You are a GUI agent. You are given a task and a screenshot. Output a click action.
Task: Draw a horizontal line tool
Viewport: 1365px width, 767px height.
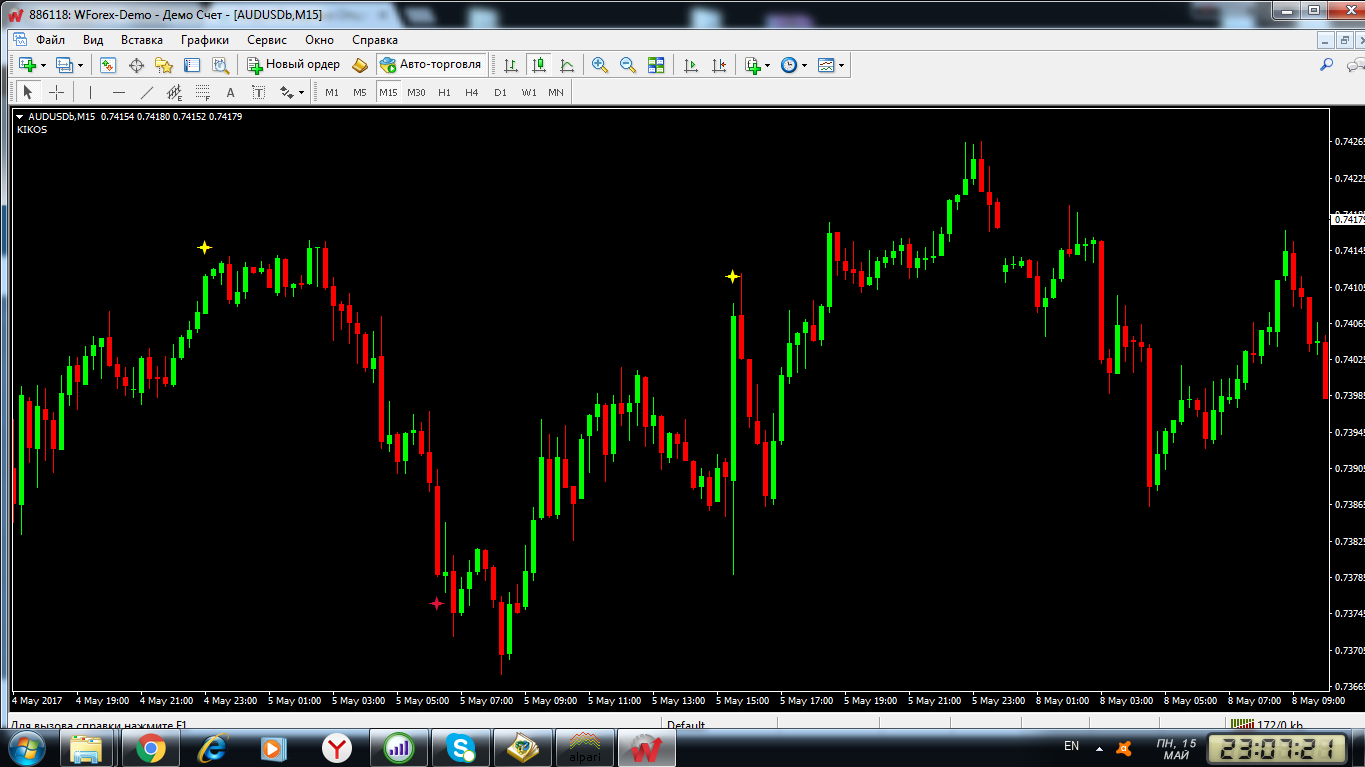[119, 92]
